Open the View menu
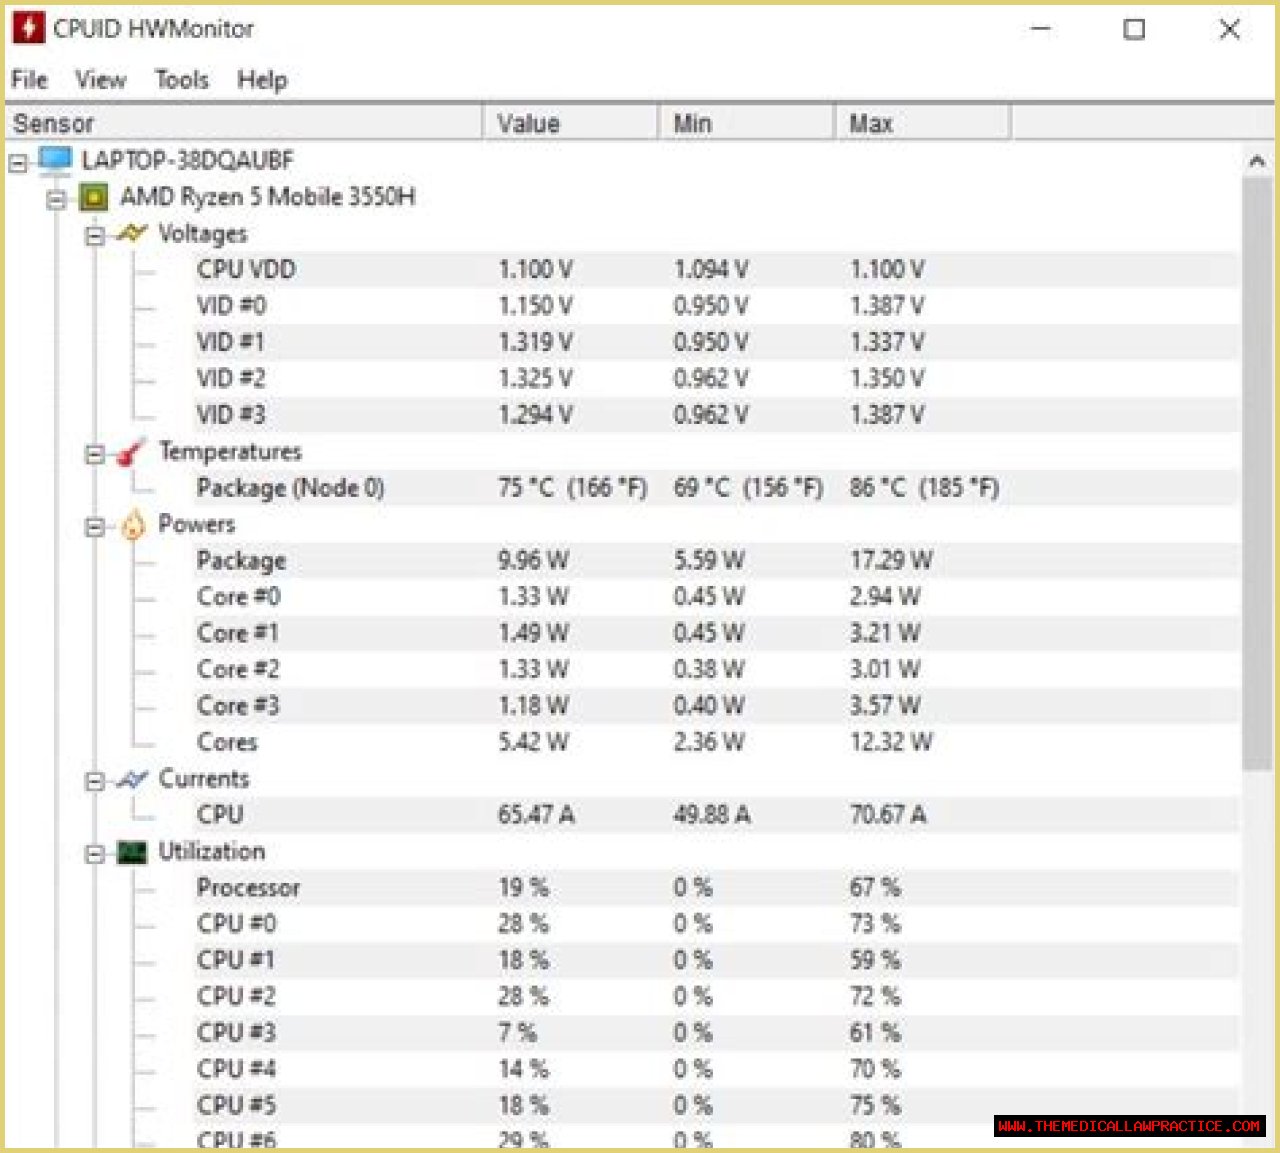 pyautogui.click(x=101, y=80)
